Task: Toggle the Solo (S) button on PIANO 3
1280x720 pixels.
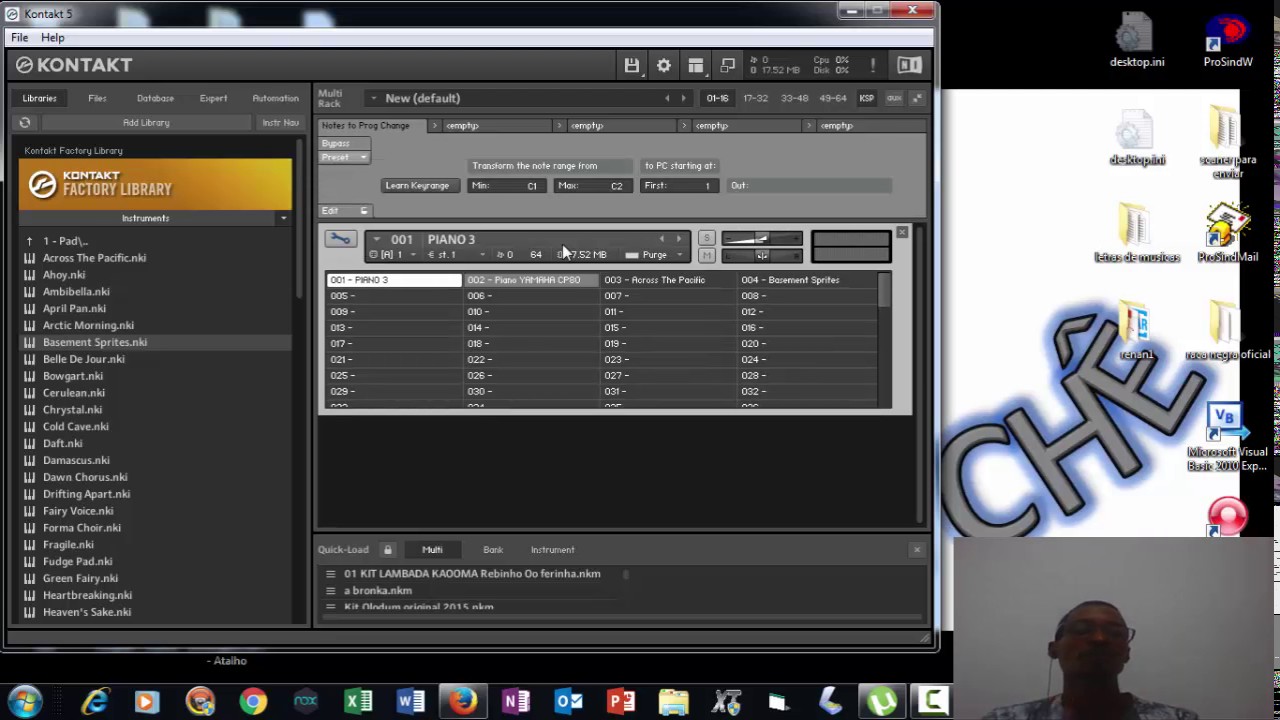Action: pos(706,238)
